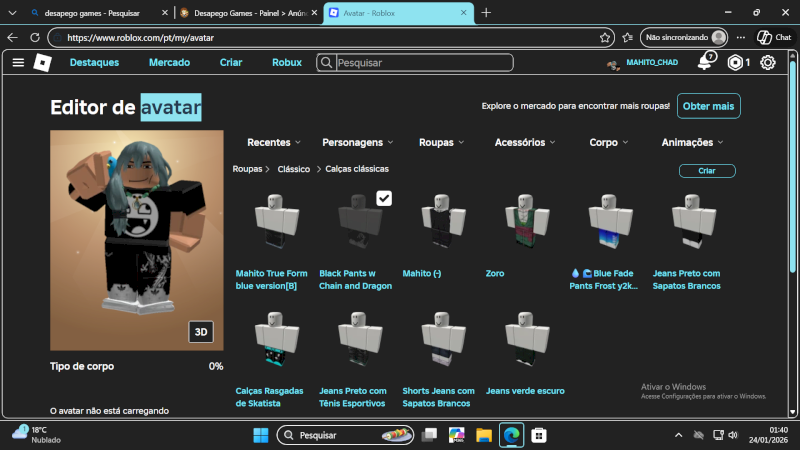This screenshot has width=800, height=450.
Task: Toggle the avatar preview 3D button
Action: [x=202, y=332]
